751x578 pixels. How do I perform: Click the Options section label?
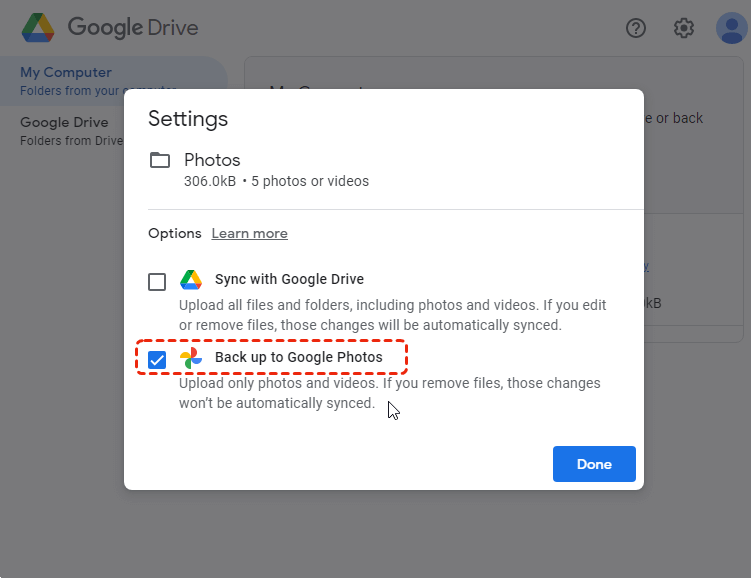point(175,233)
